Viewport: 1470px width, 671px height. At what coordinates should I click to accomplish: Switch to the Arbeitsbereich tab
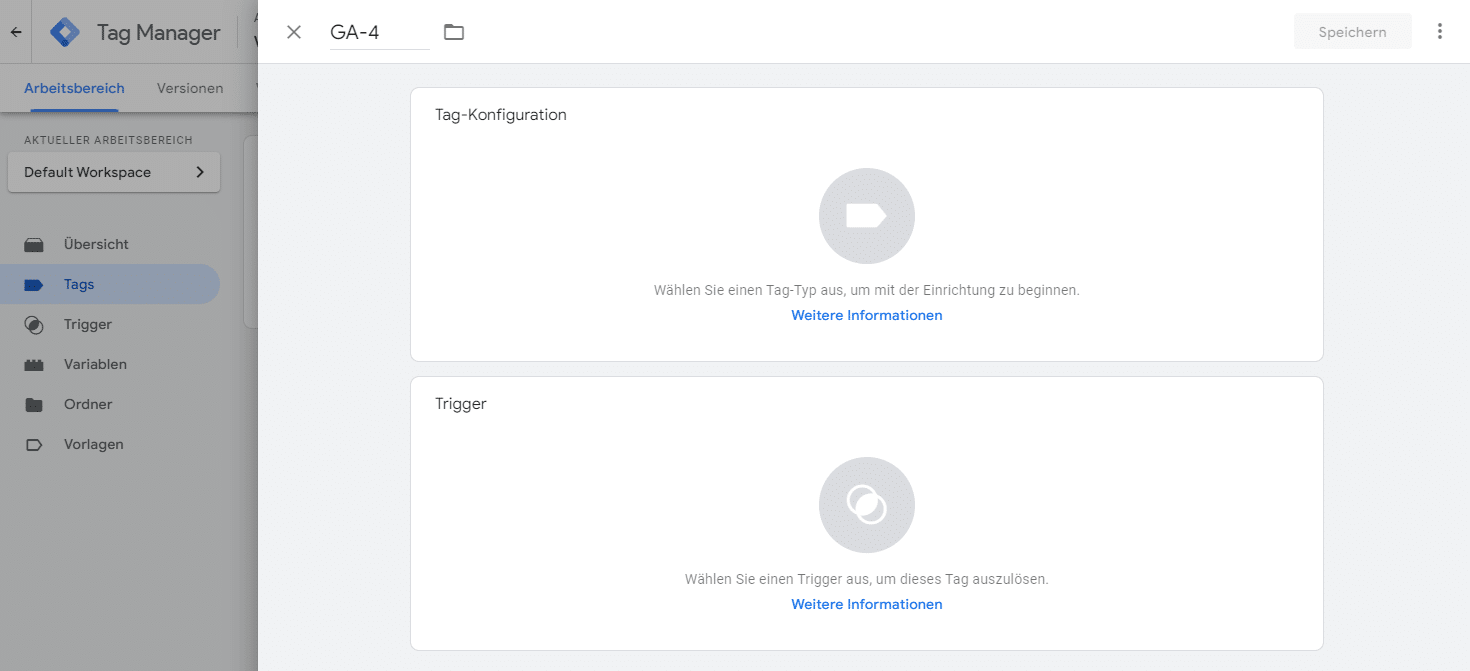pos(74,88)
